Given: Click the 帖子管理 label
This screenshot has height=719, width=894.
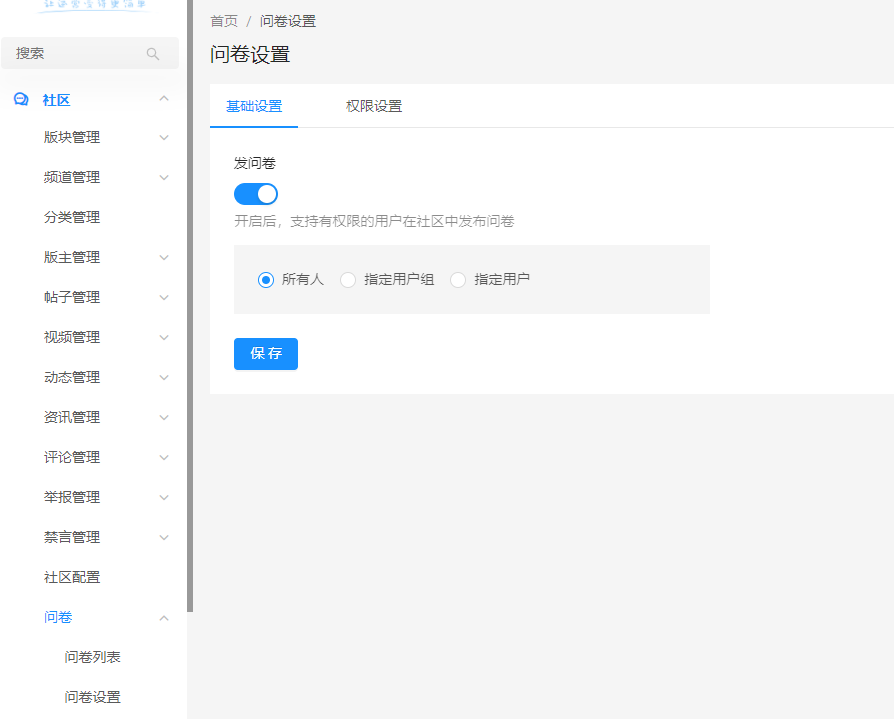Looking at the screenshot, I should tap(72, 297).
